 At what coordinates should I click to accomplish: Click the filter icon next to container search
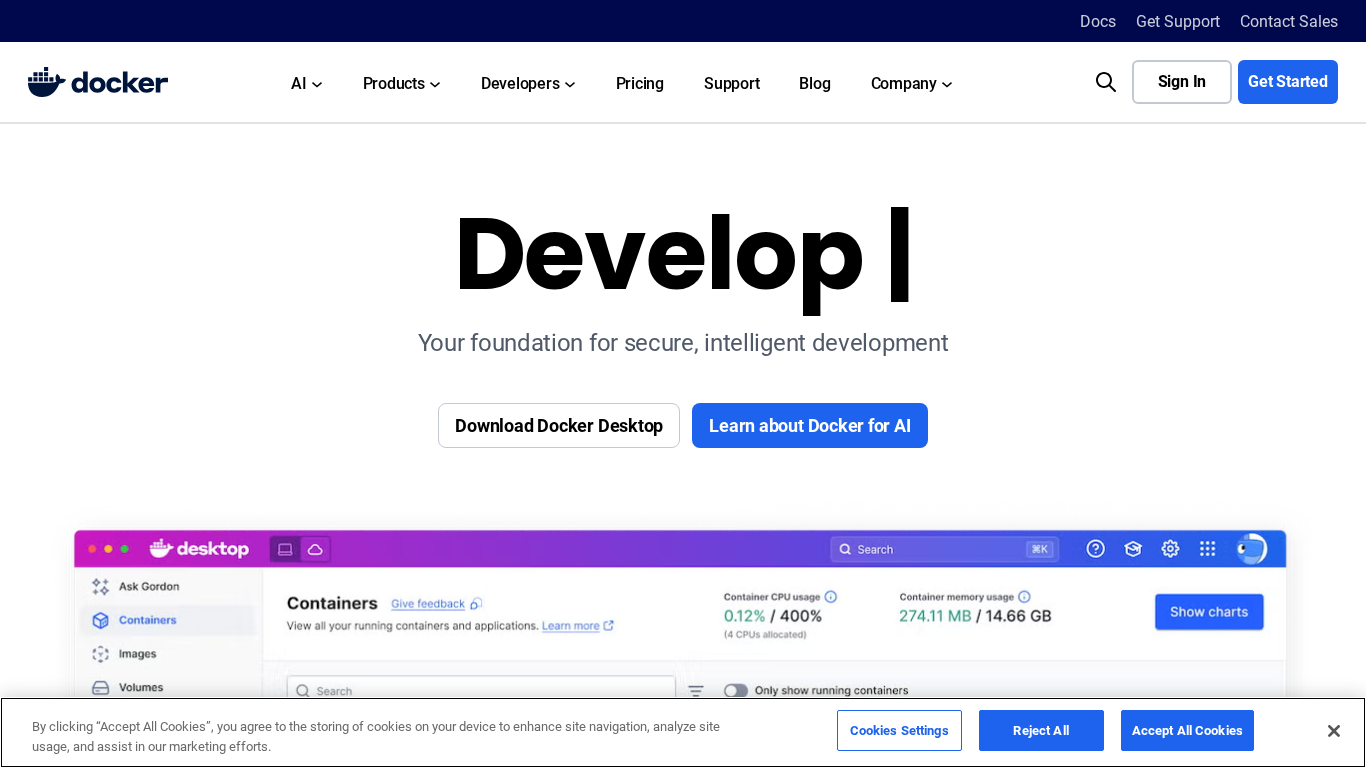(696, 690)
